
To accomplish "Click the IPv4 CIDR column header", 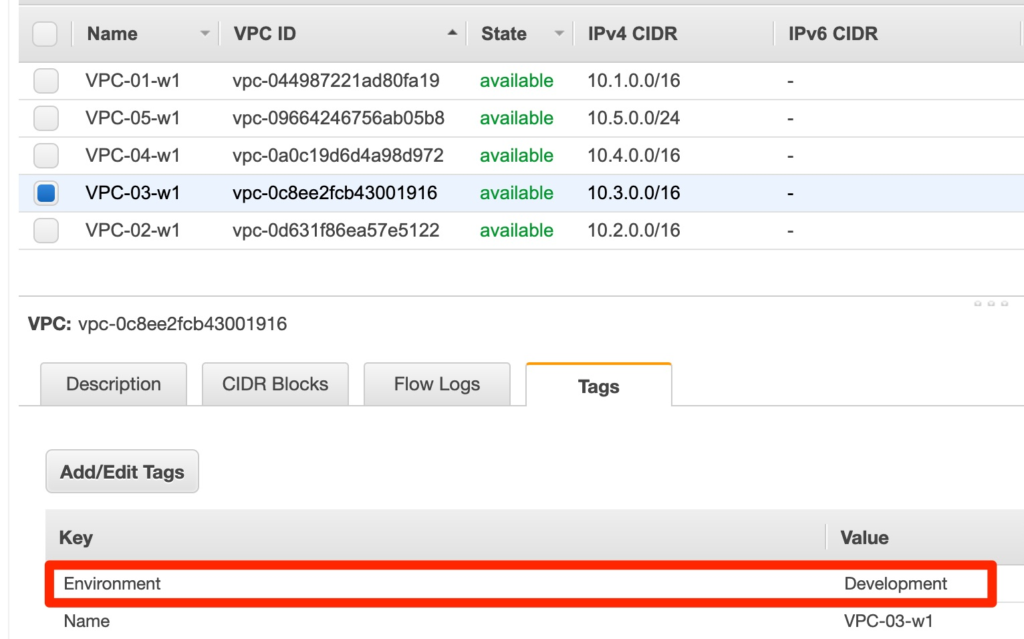I will point(632,34).
